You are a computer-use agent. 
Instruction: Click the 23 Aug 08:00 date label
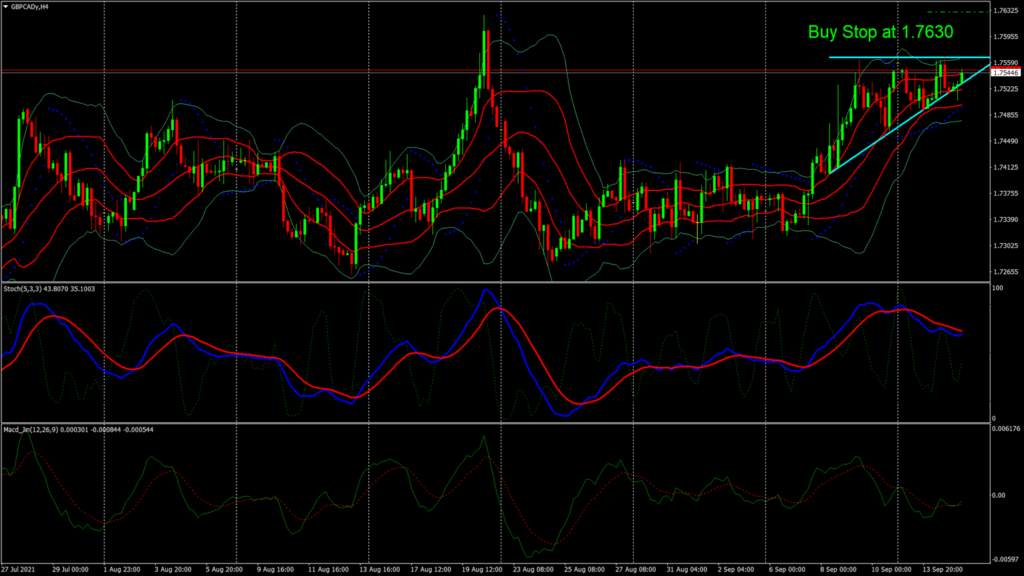point(534,569)
